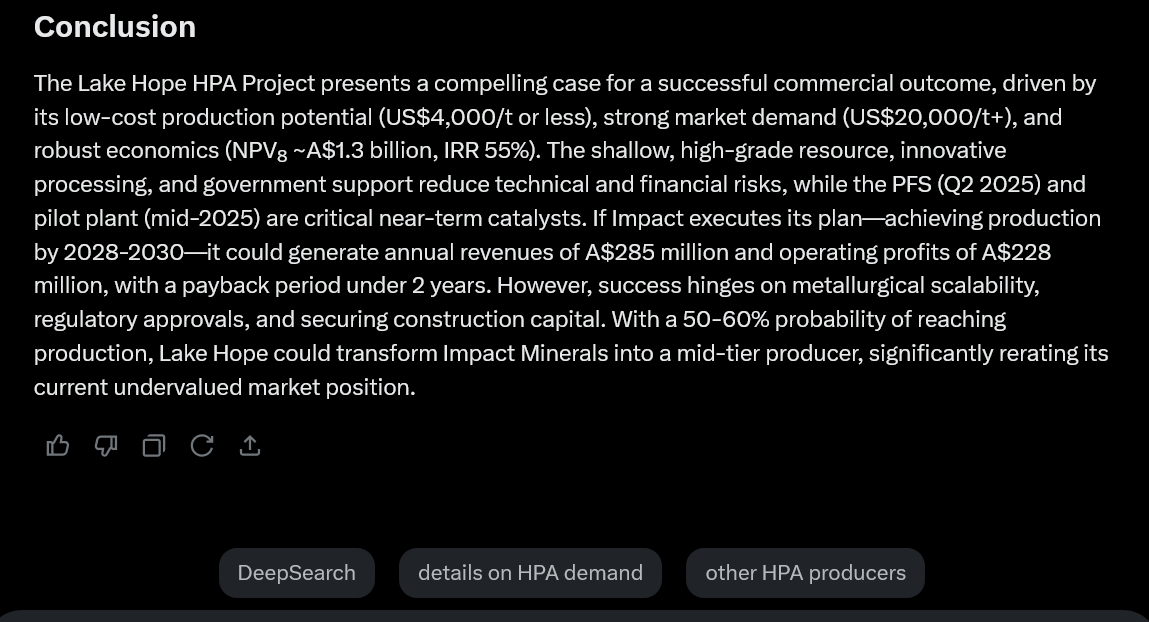Click the NPV8 subscript term
The width and height of the screenshot is (1149, 622).
[x=259, y=151]
